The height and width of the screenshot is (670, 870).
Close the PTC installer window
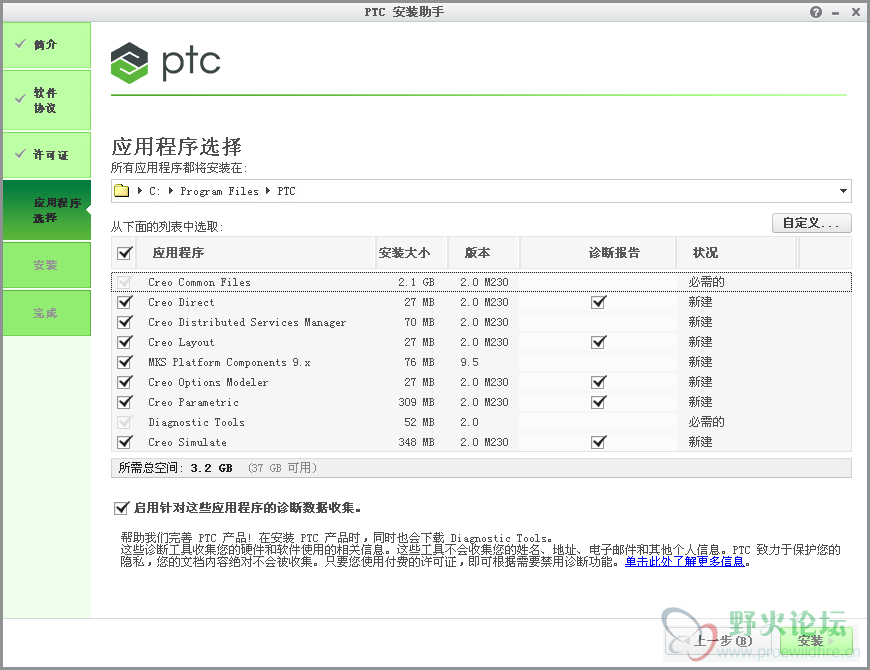[856, 12]
